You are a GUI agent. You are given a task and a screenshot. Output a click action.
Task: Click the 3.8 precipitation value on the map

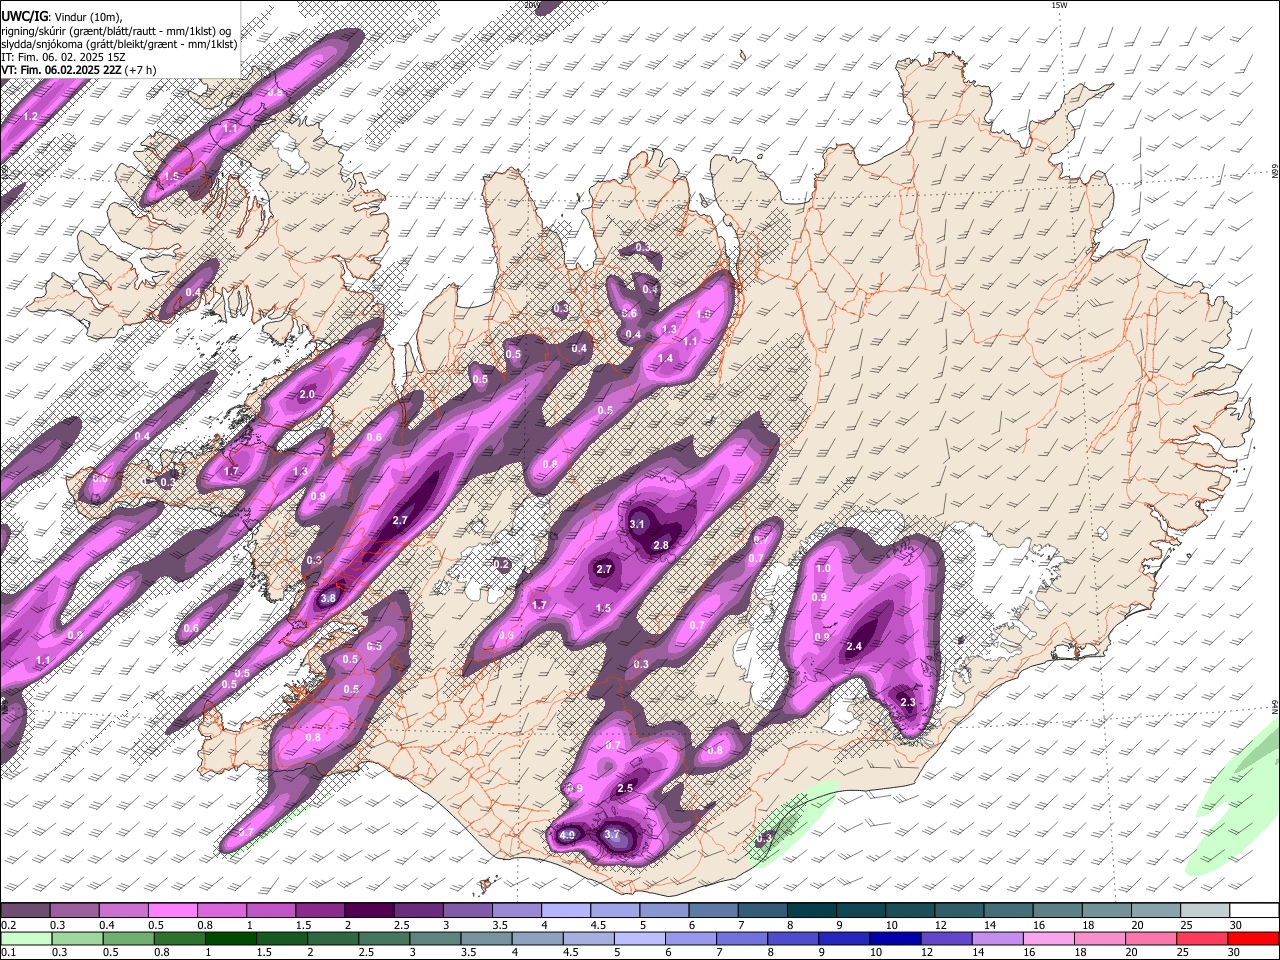tap(328, 599)
